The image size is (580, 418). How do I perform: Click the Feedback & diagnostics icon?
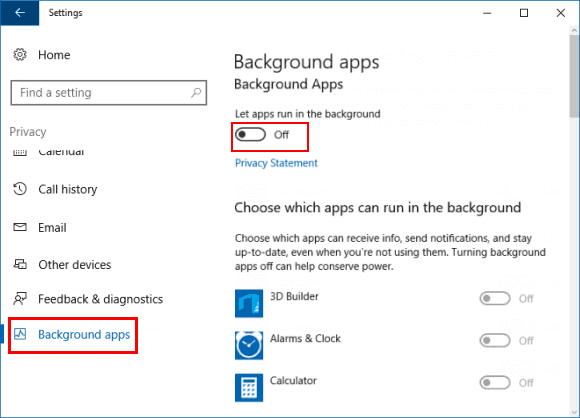click(20, 299)
